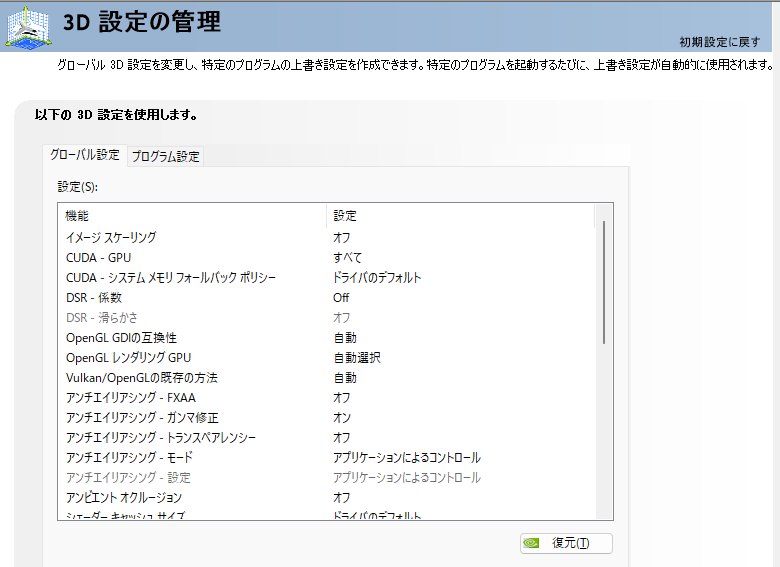Viewport: 780px width, 567px height.
Task: Click オフ value for アンチエイリアシング - トランスペアレンシー
Action: click(x=342, y=437)
